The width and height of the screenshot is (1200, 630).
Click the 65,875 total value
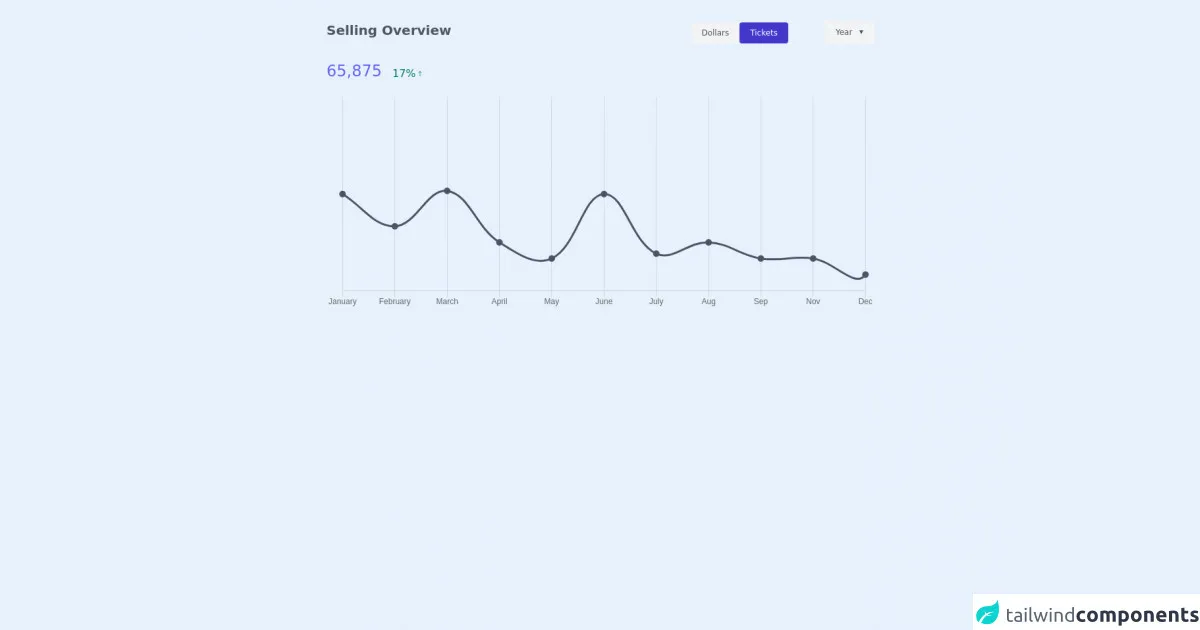pyautogui.click(x=354, y=71)
